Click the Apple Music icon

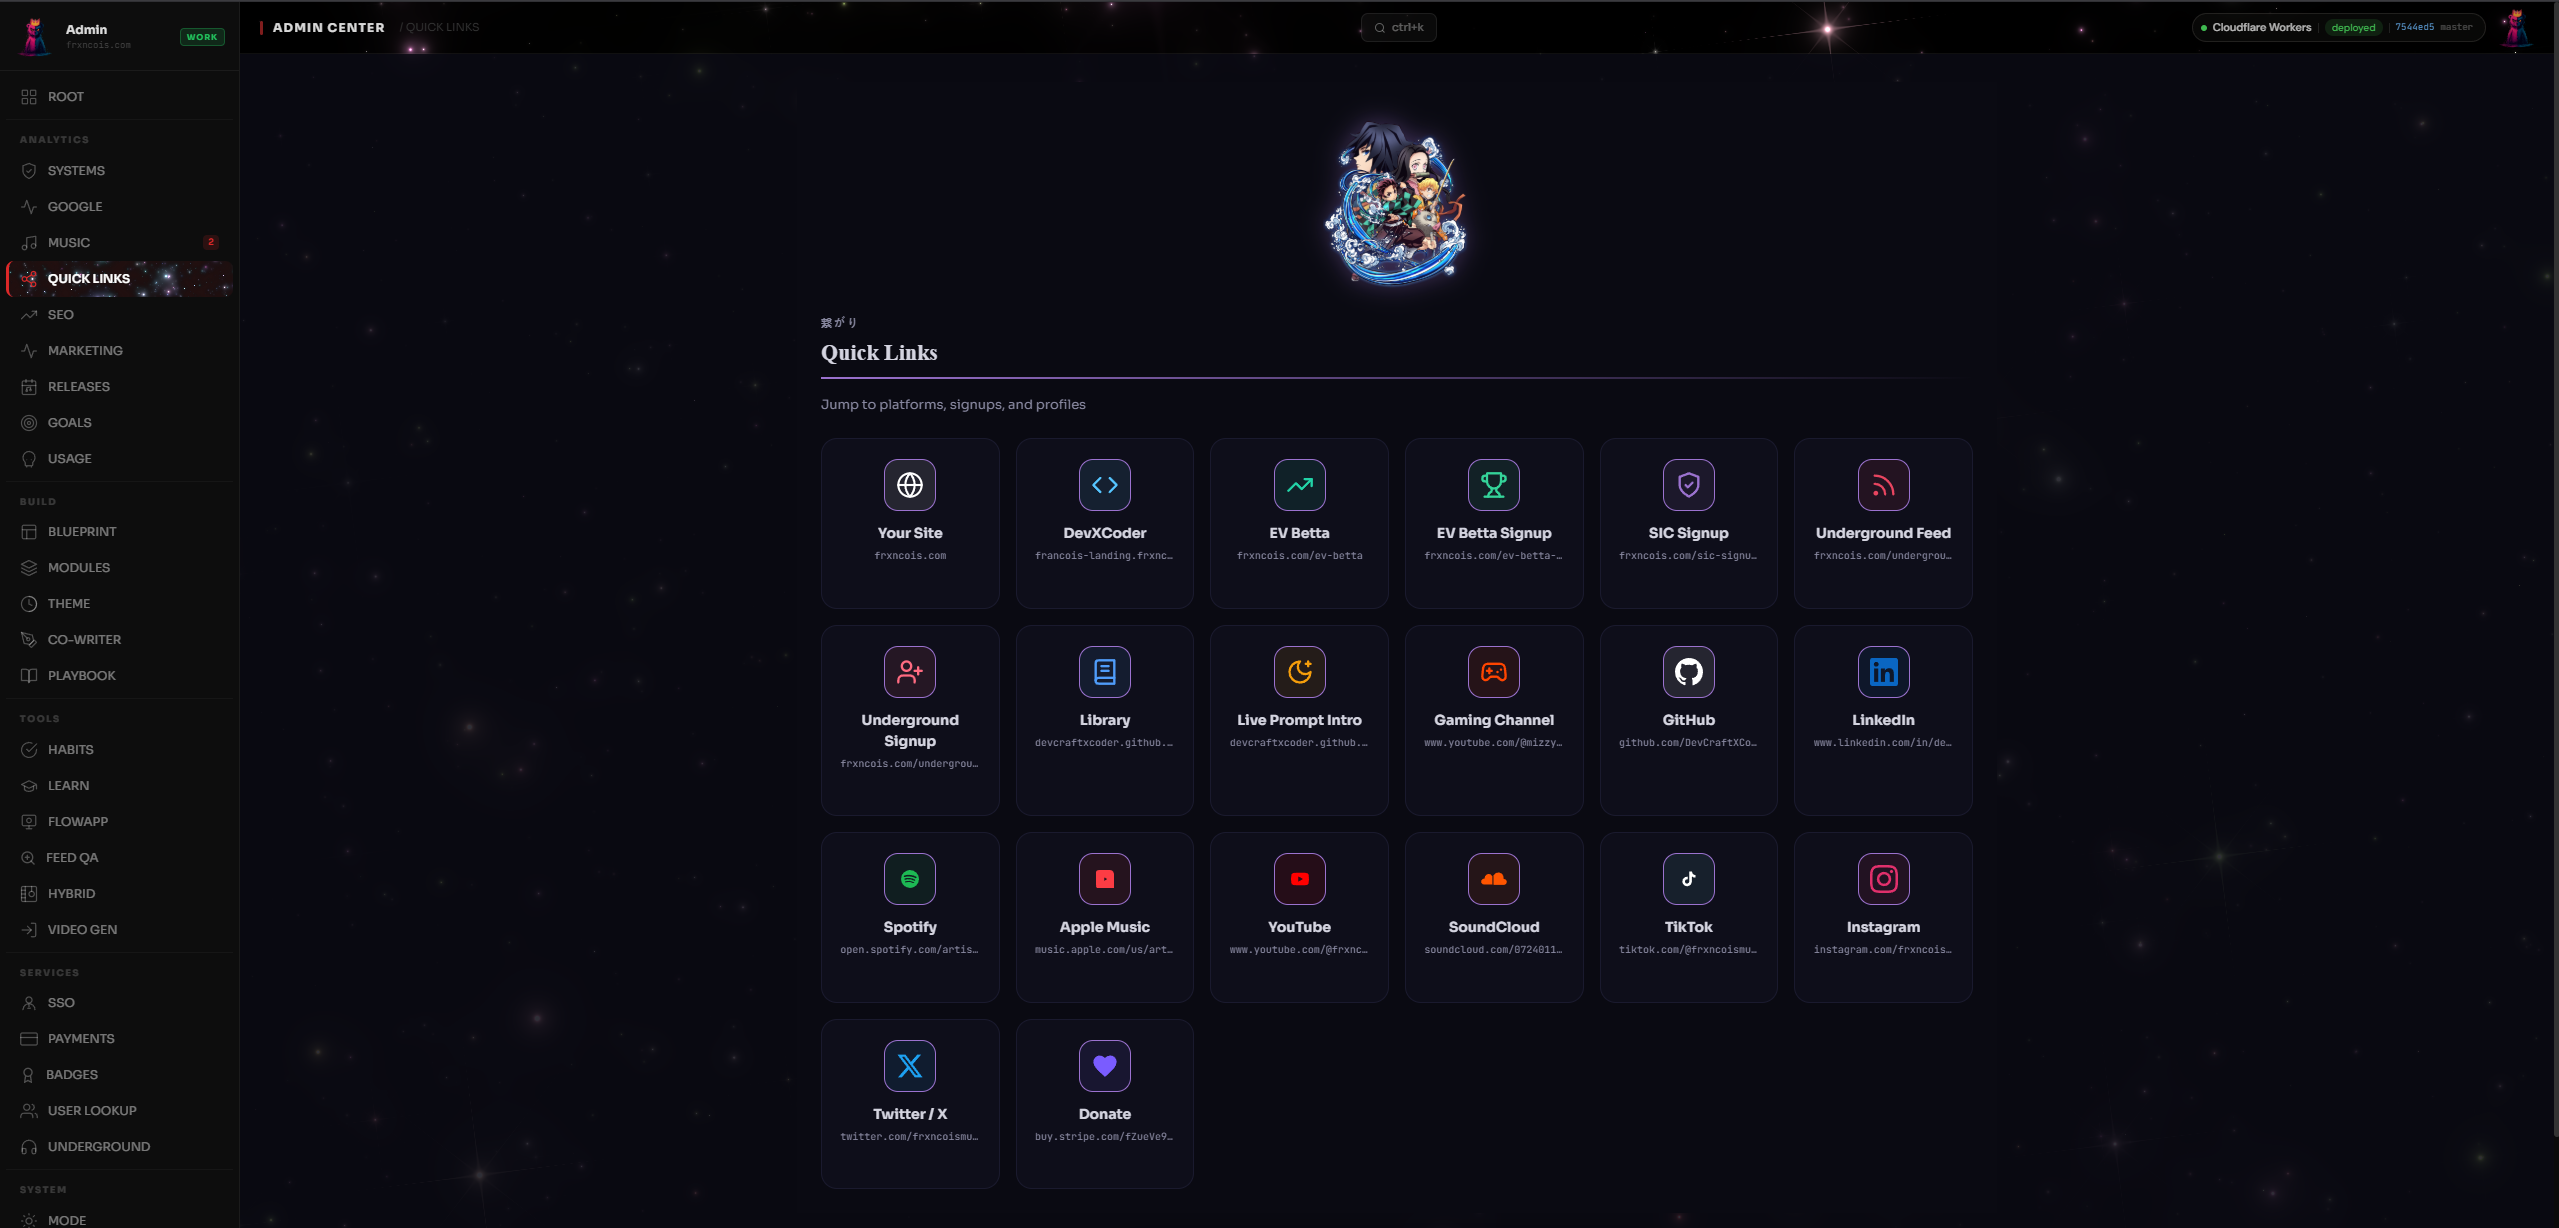[x=1104, y=879]
